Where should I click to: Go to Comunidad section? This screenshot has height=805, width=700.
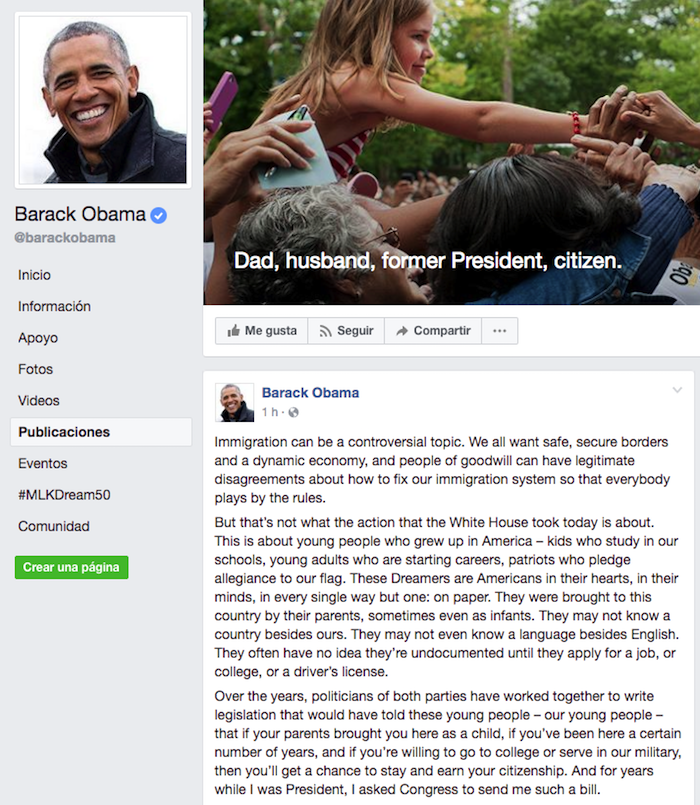click(x=54, y=526)
